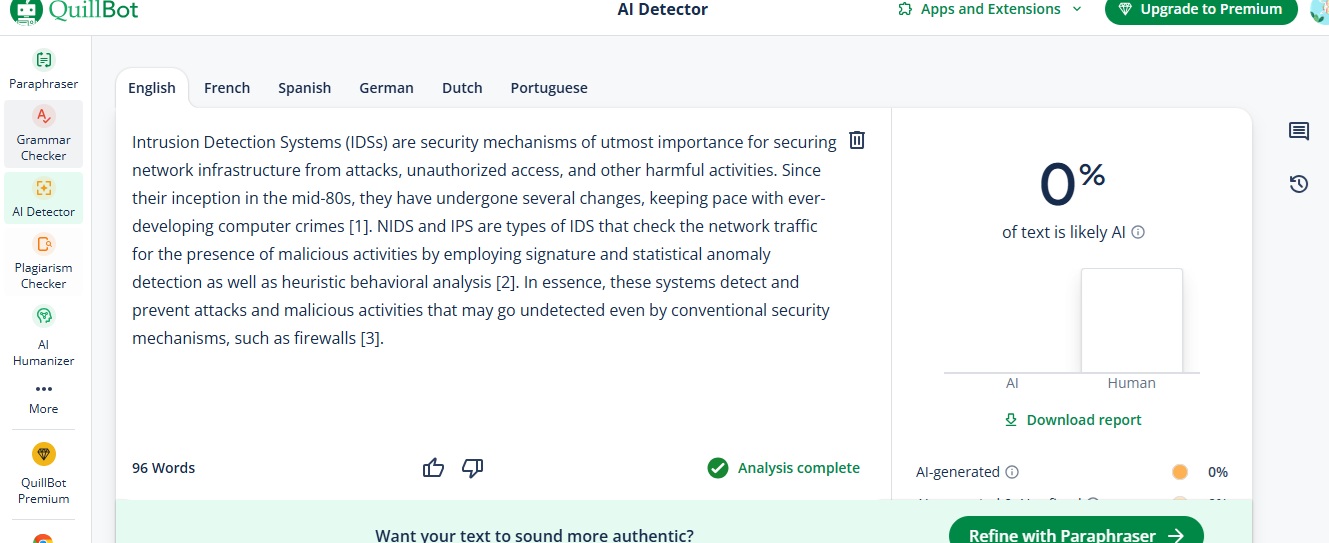Click Refine with Paraphraser button
This screenshot has width=1329, height=543.
pos(1076,534)
